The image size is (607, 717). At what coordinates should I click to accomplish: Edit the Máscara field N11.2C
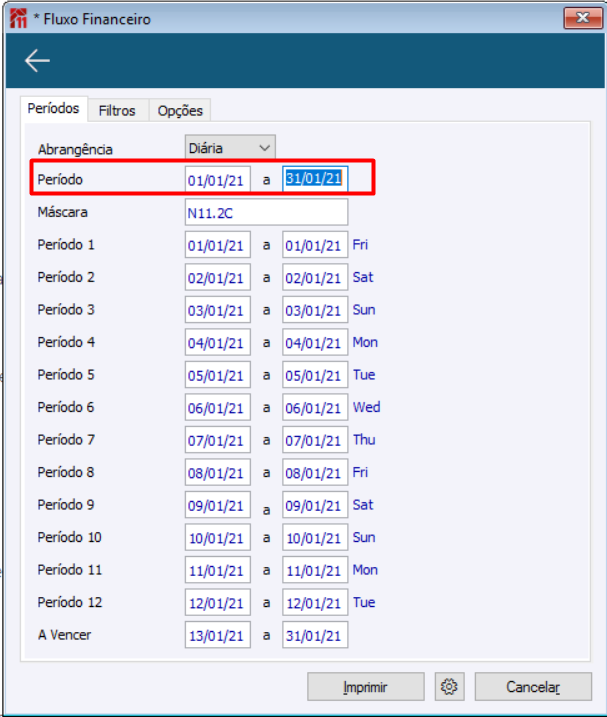tap(266, 212)
